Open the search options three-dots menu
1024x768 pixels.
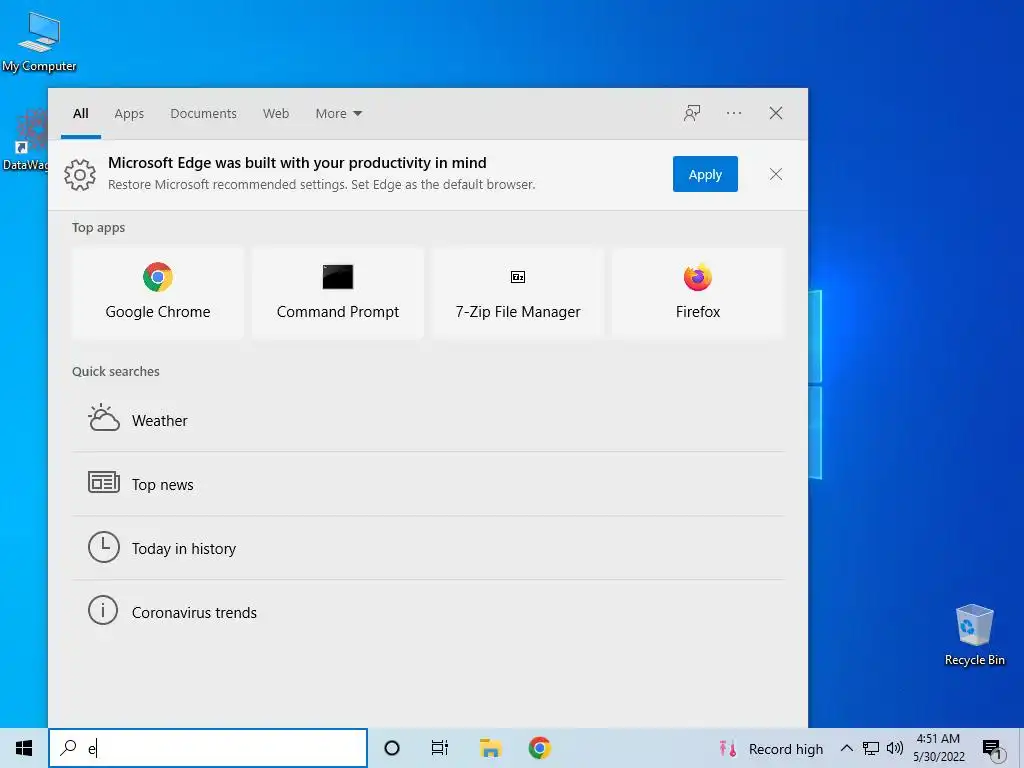(x=733, y=113)
